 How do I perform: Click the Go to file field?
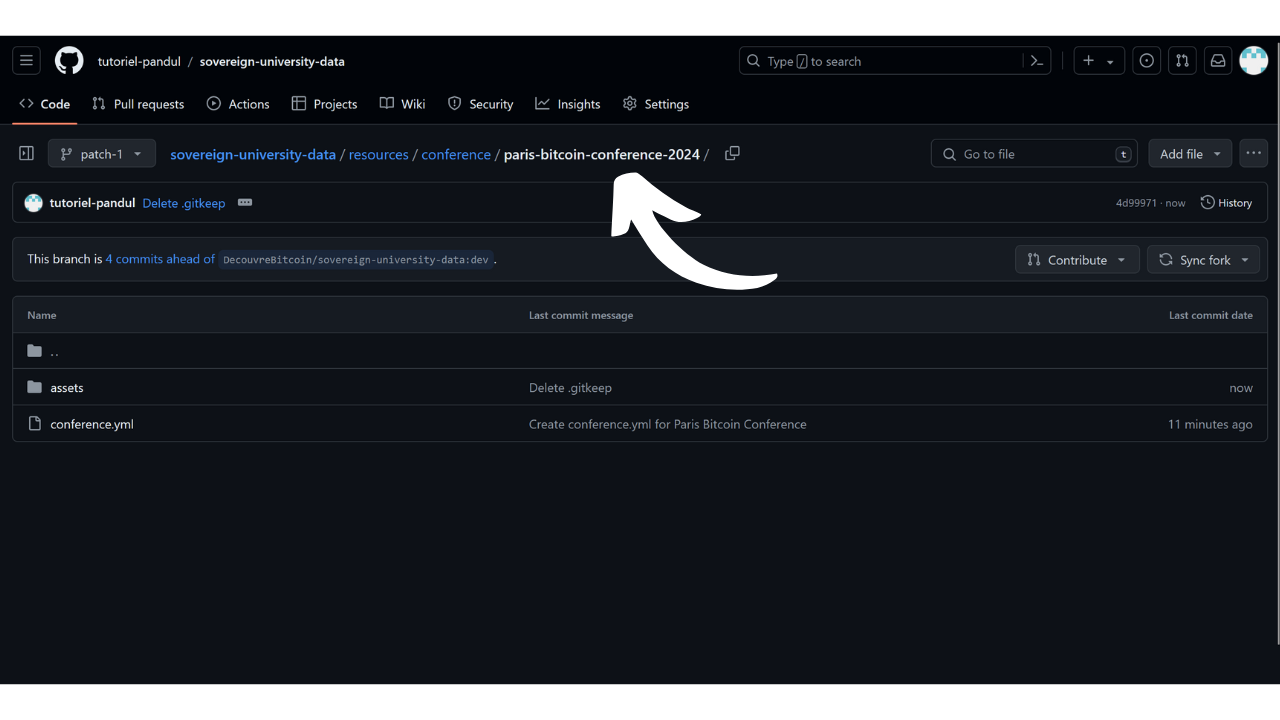pyautogui.click(x=1035, y=154)
